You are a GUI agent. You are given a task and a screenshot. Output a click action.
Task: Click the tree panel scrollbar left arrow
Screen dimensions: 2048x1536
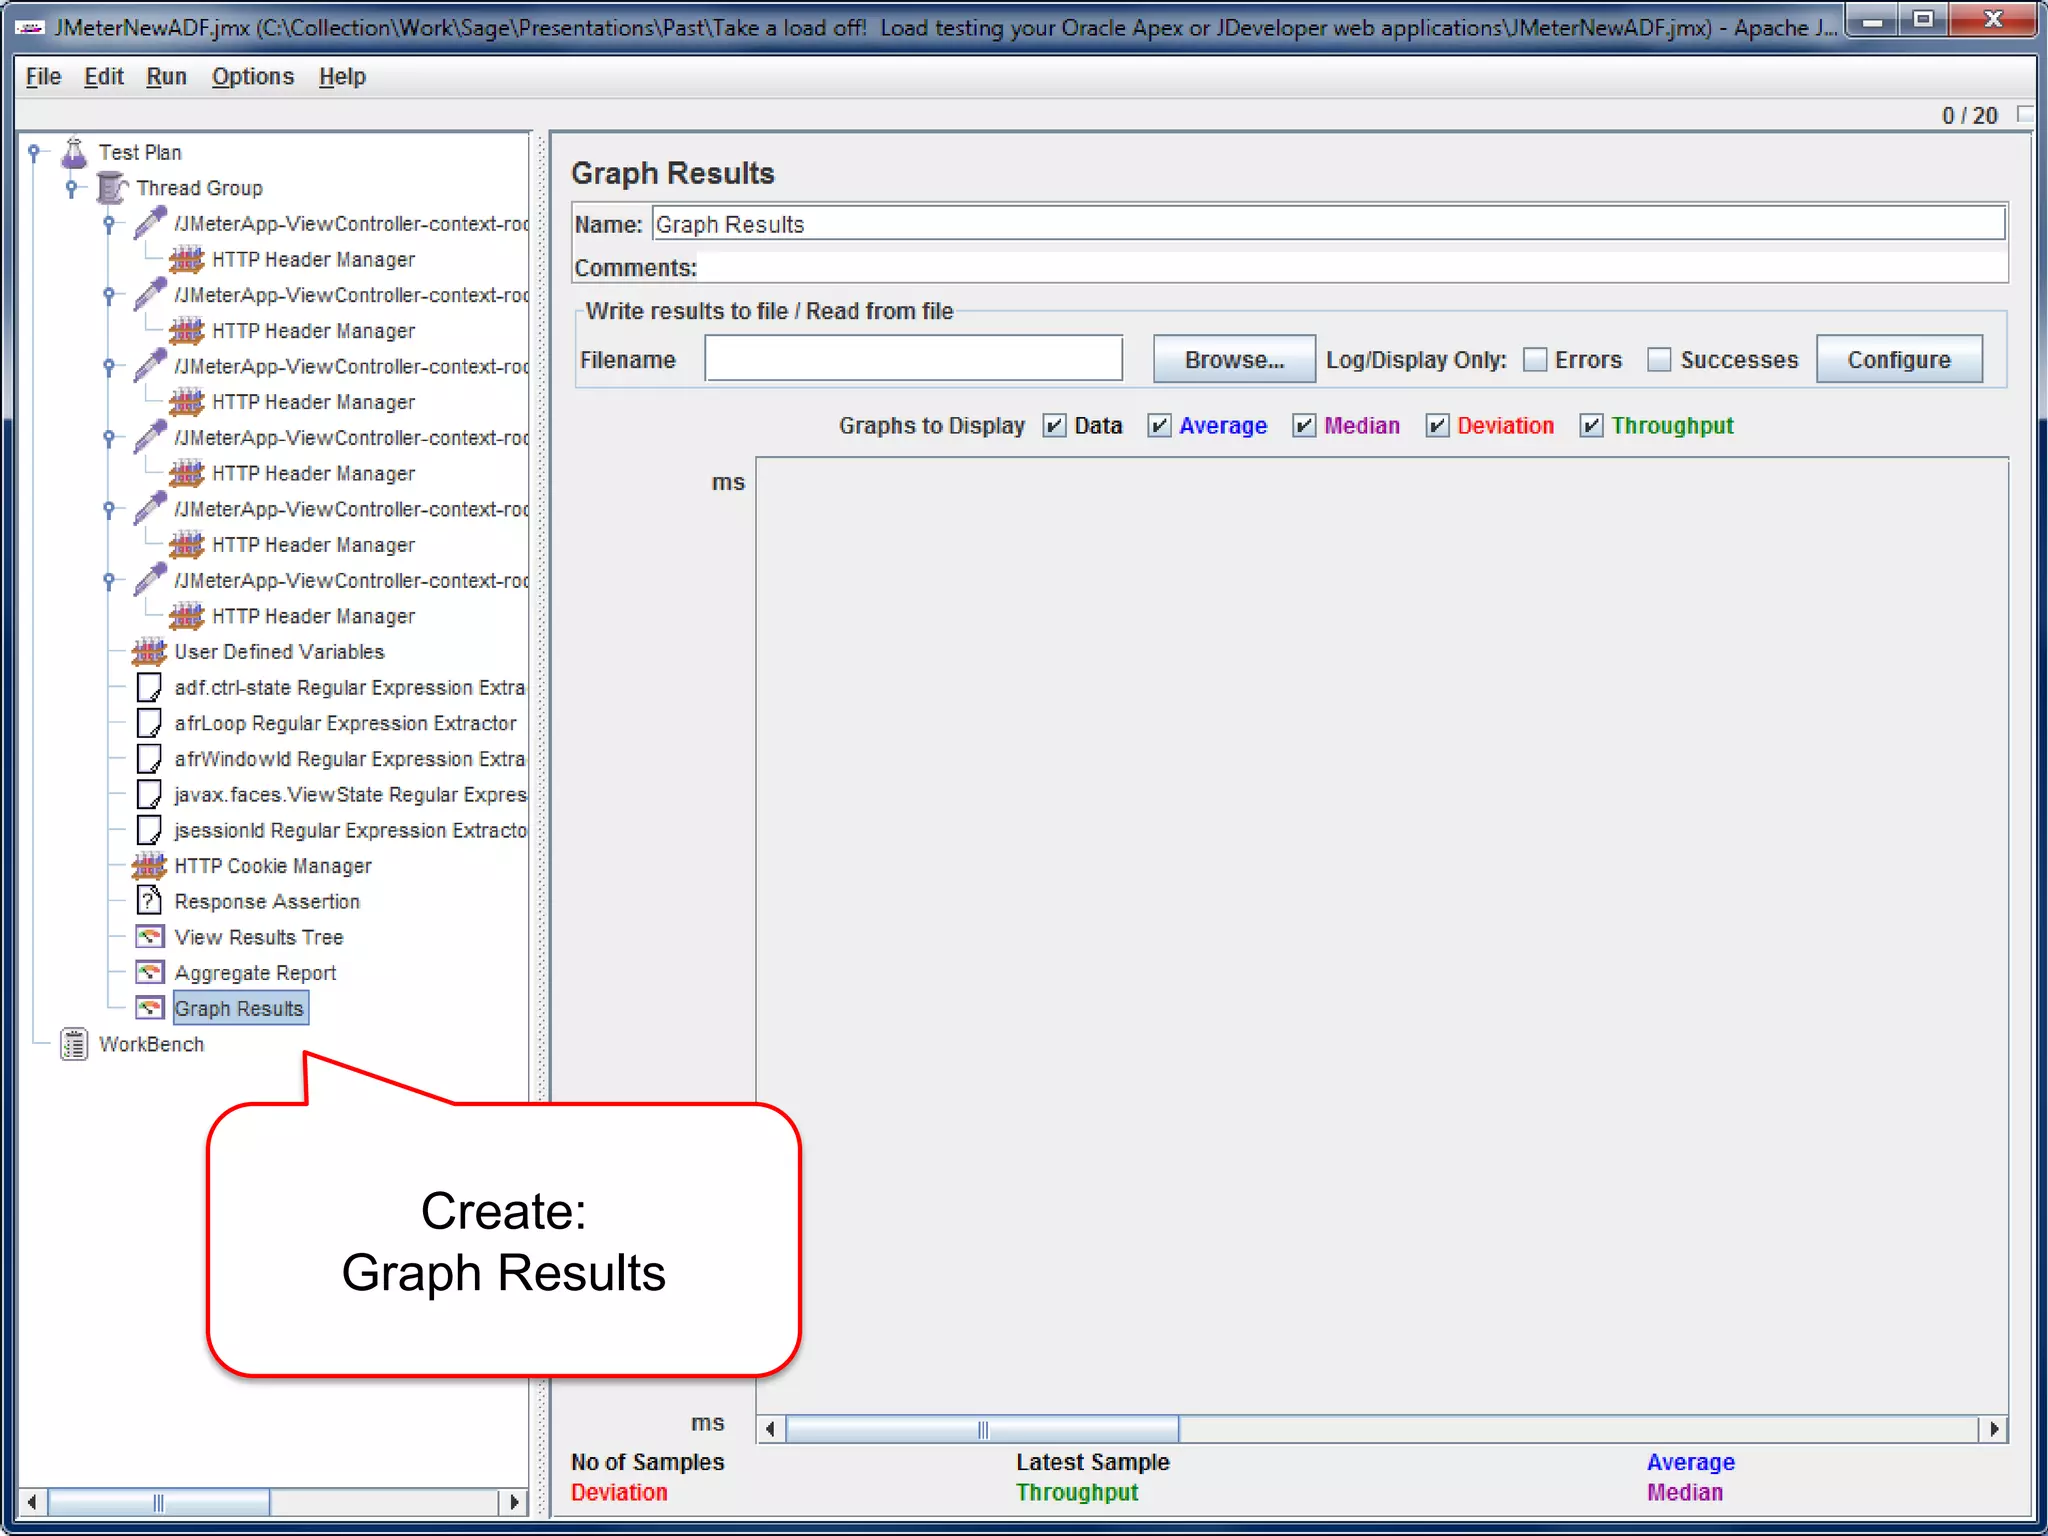[33, 1502]
